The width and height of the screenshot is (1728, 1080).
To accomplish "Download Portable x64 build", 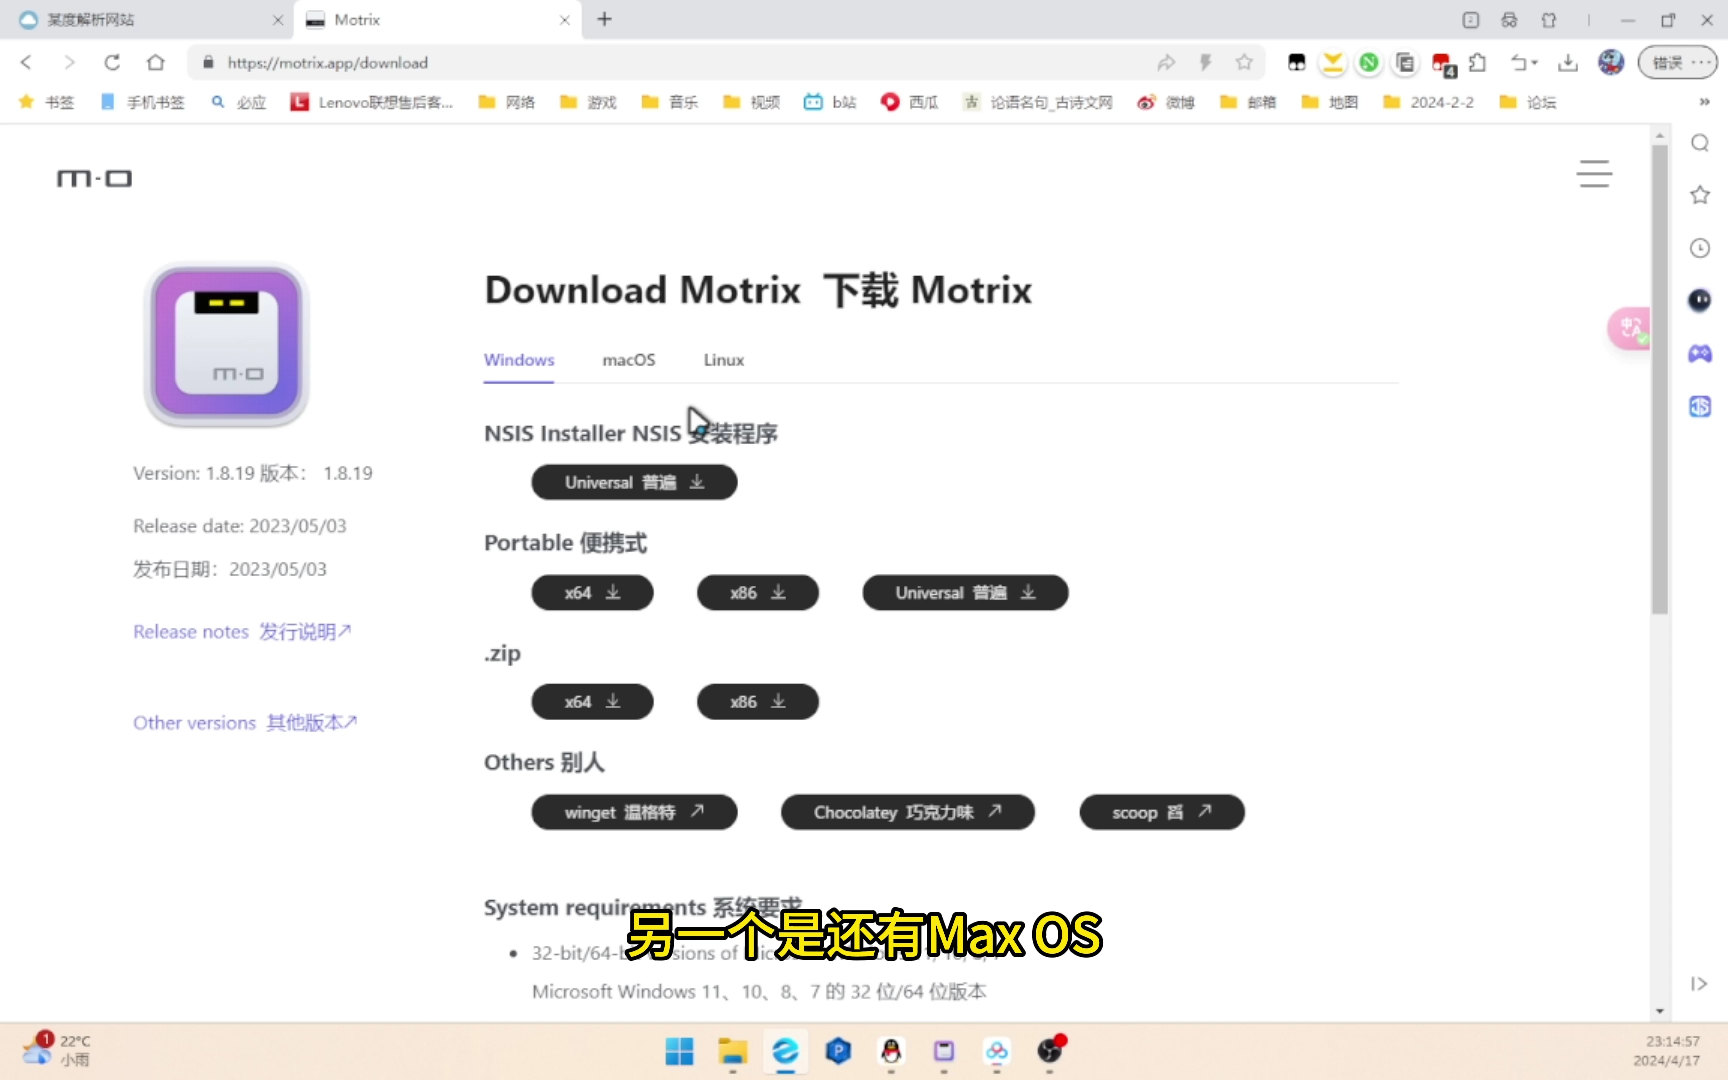I will coord(592,593).
